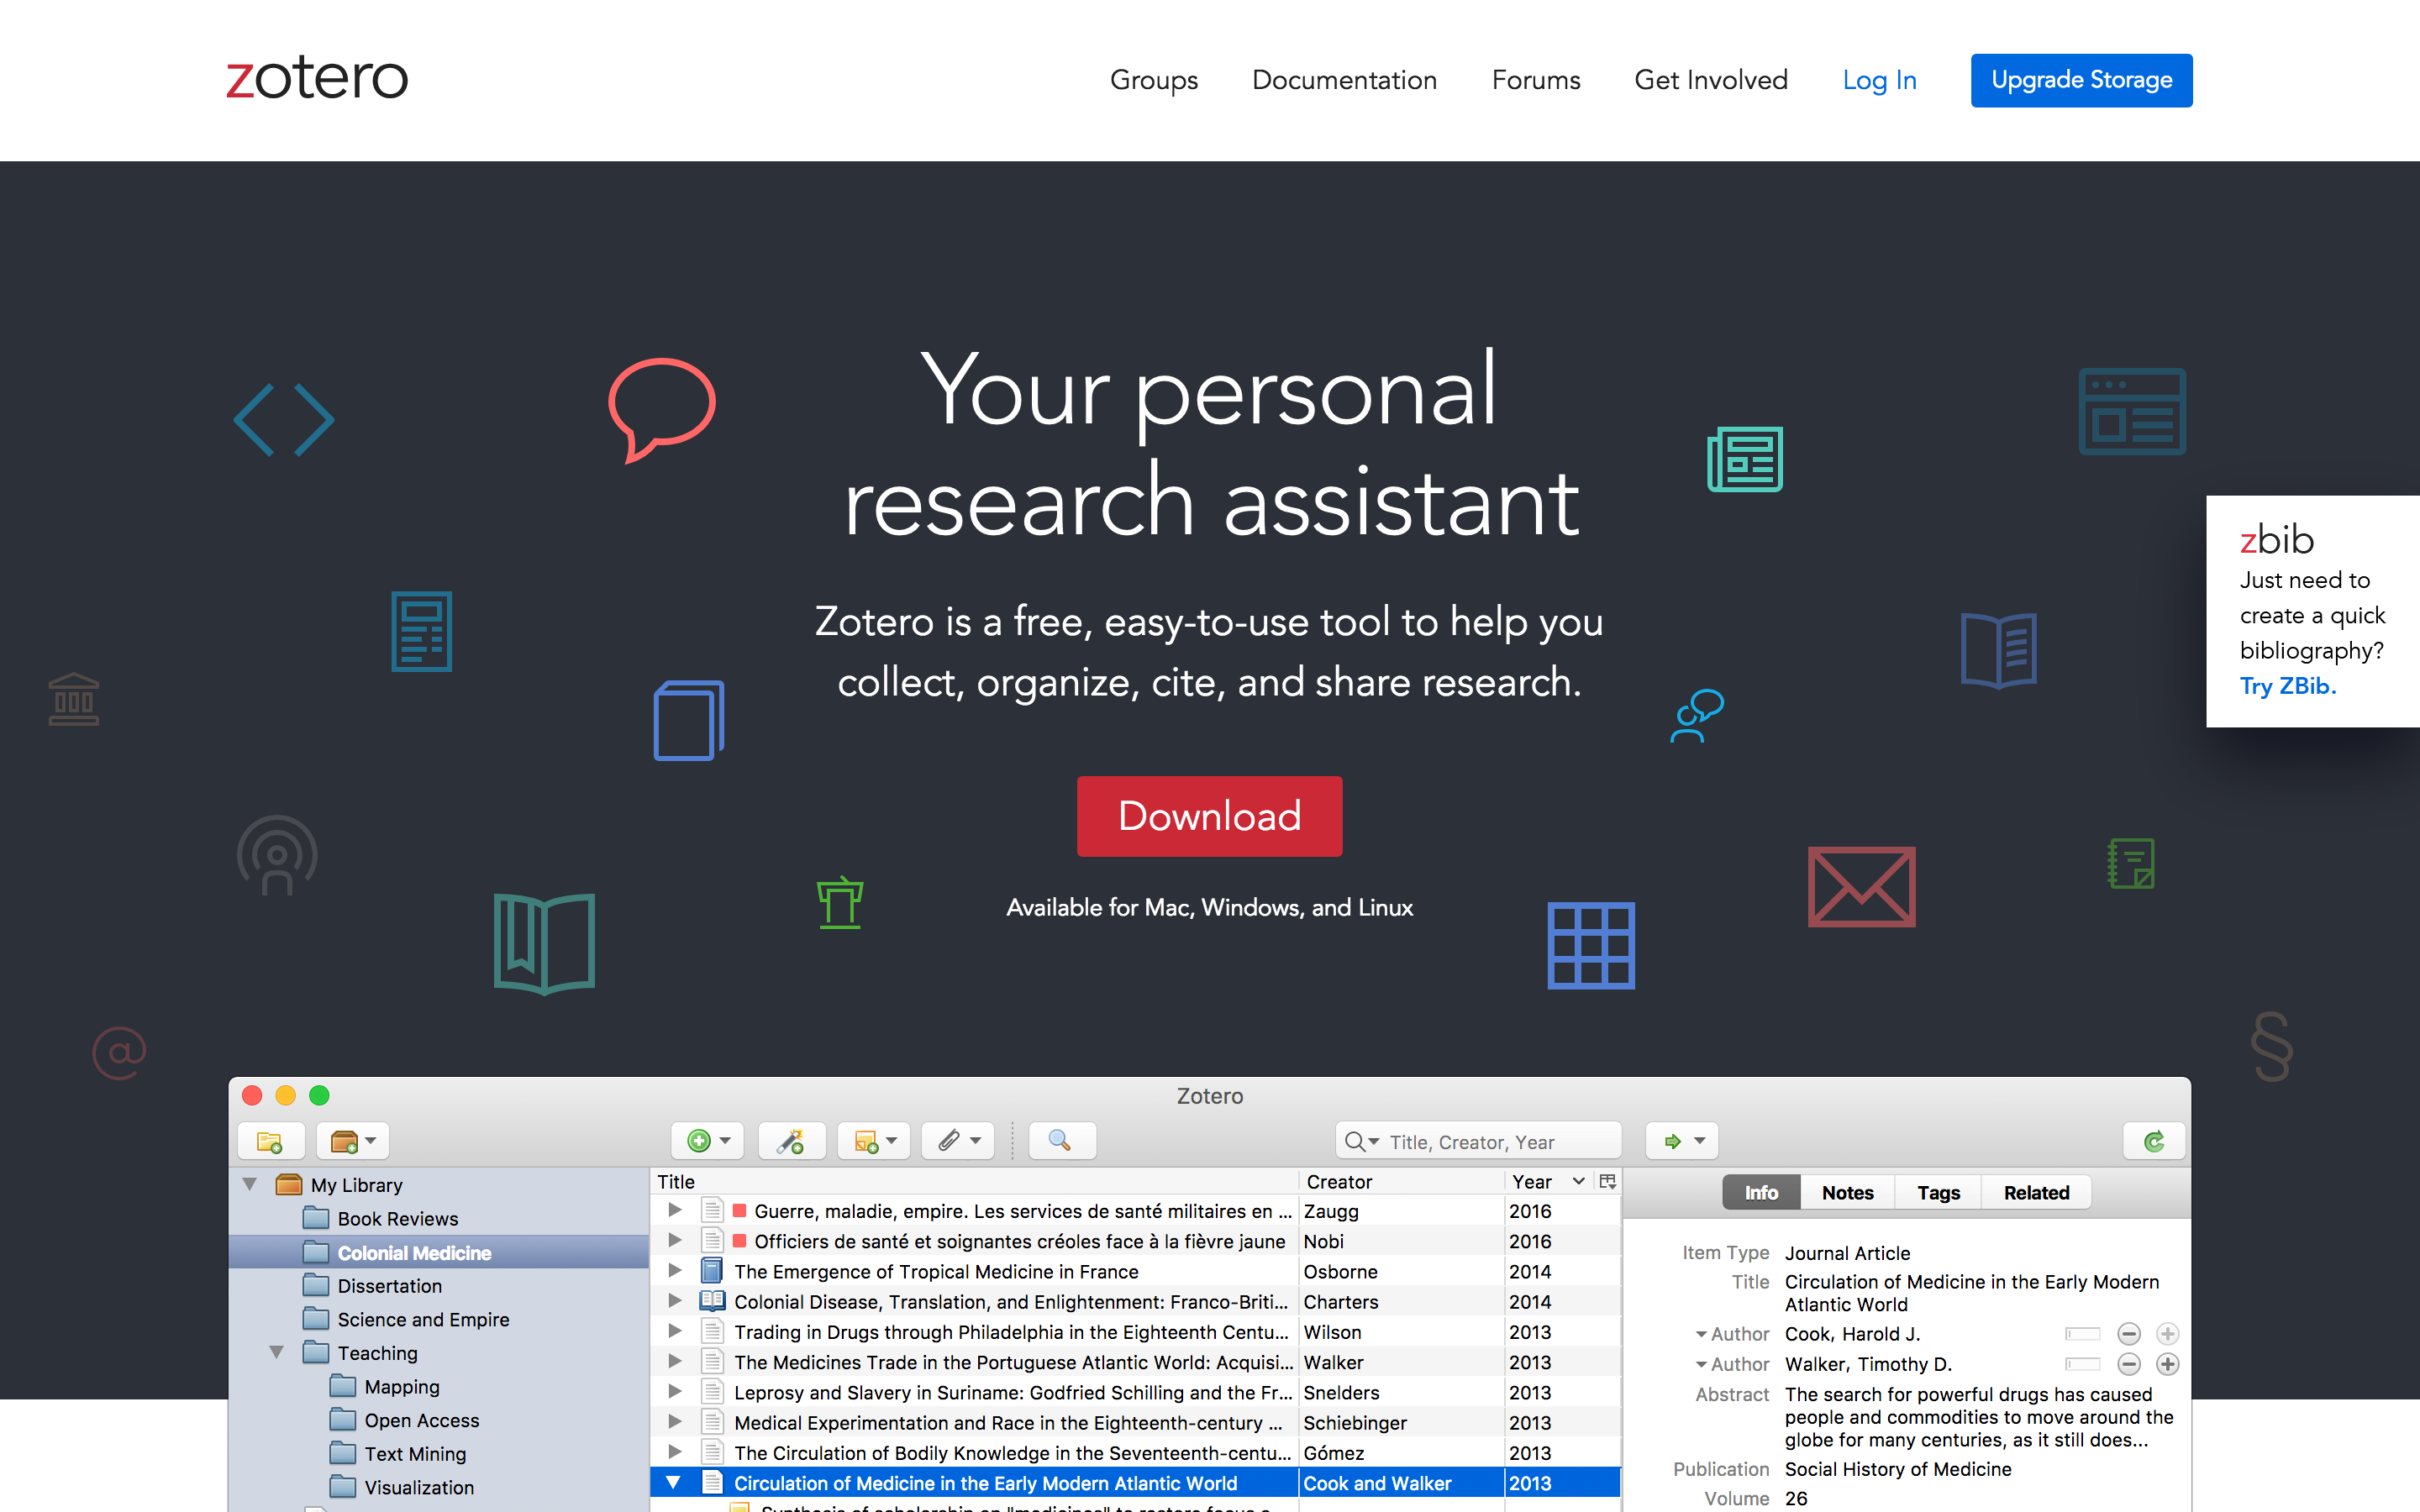Select the New Item green plus icon

pos(699,1141)
